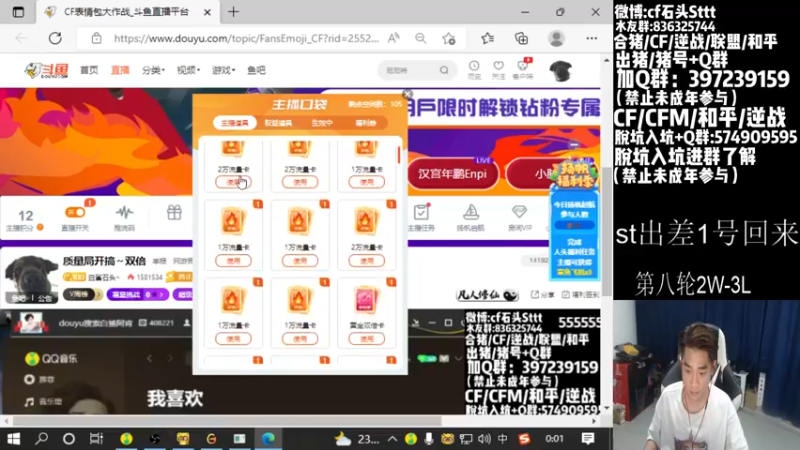800x450 pixels.
Task: Open Task View on taskbar
Action: 96,438
